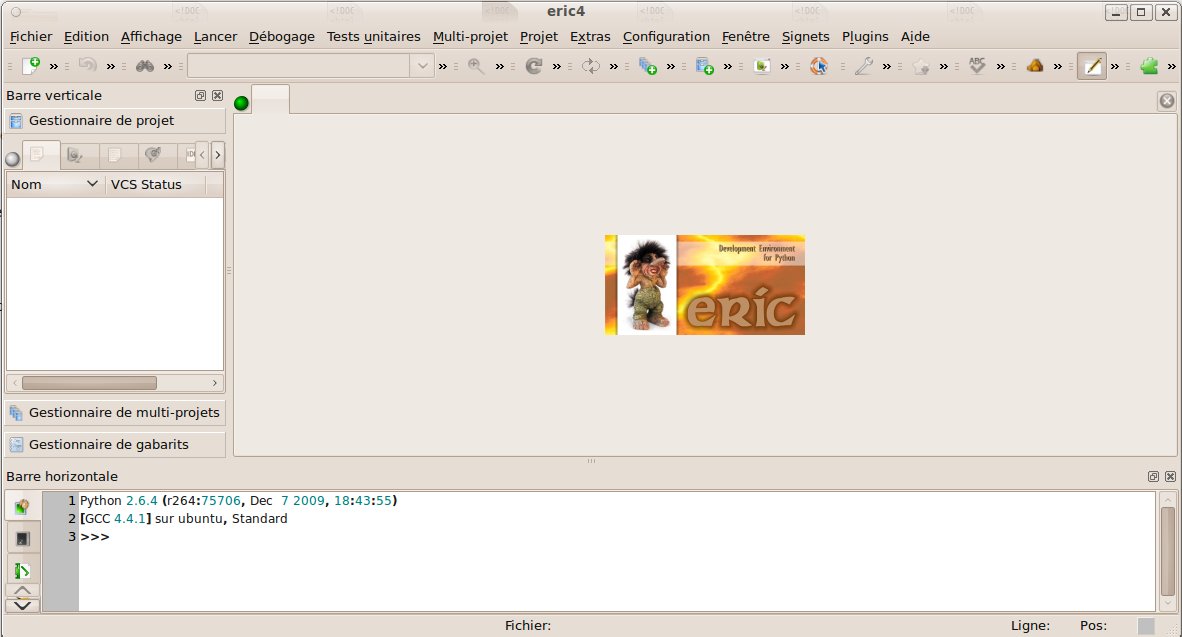Open the Gestionnaire de multi-projets section

coord(115,412)
